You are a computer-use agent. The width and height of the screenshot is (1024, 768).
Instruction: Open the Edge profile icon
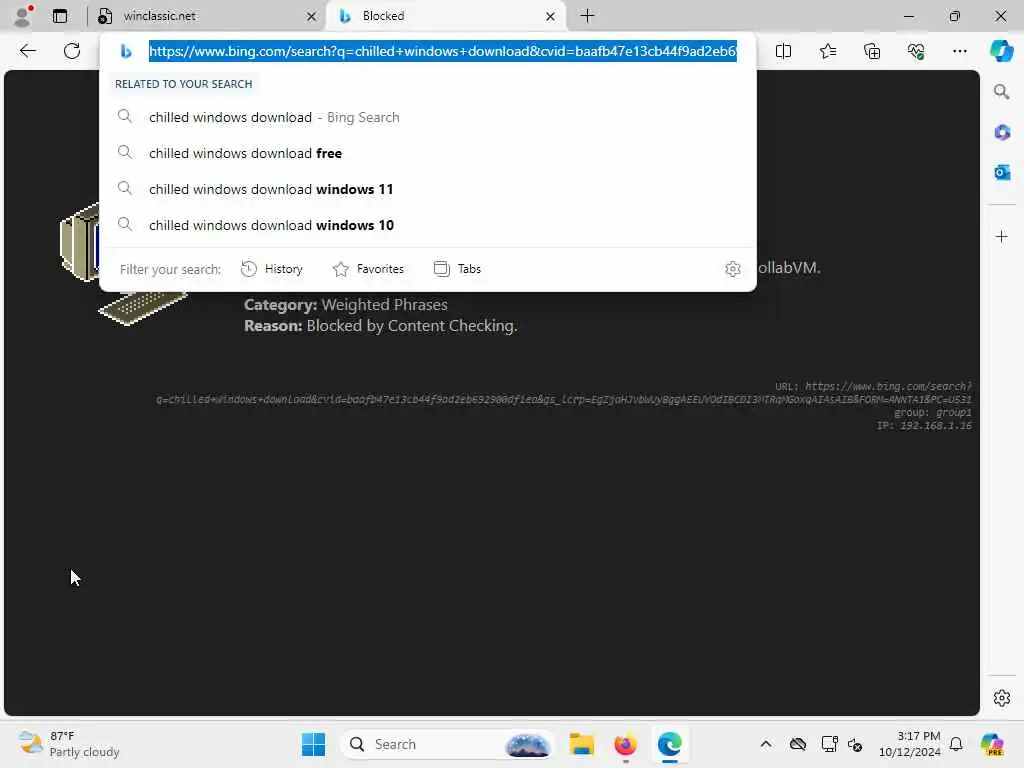23,16
